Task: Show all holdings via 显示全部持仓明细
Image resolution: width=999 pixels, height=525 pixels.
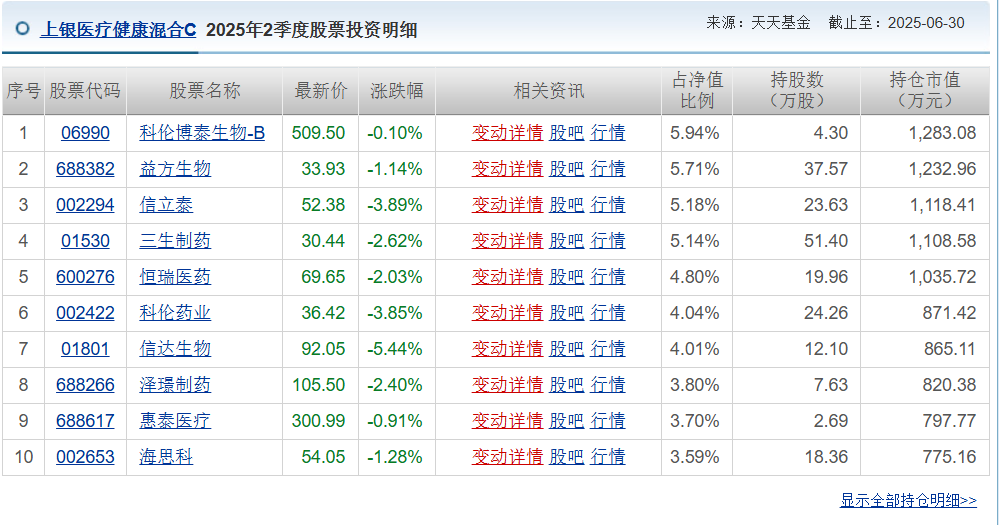Action: click(x=909, y=501)
